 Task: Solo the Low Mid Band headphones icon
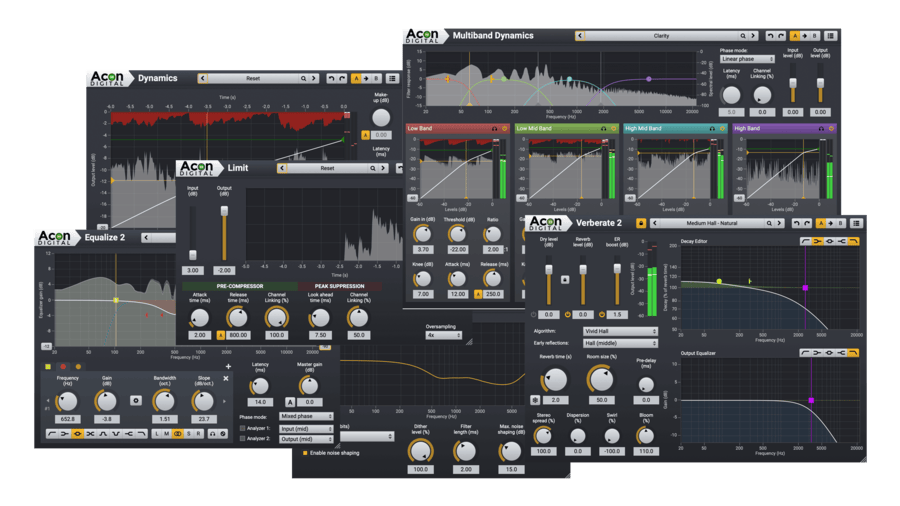[x=603, y=129]
